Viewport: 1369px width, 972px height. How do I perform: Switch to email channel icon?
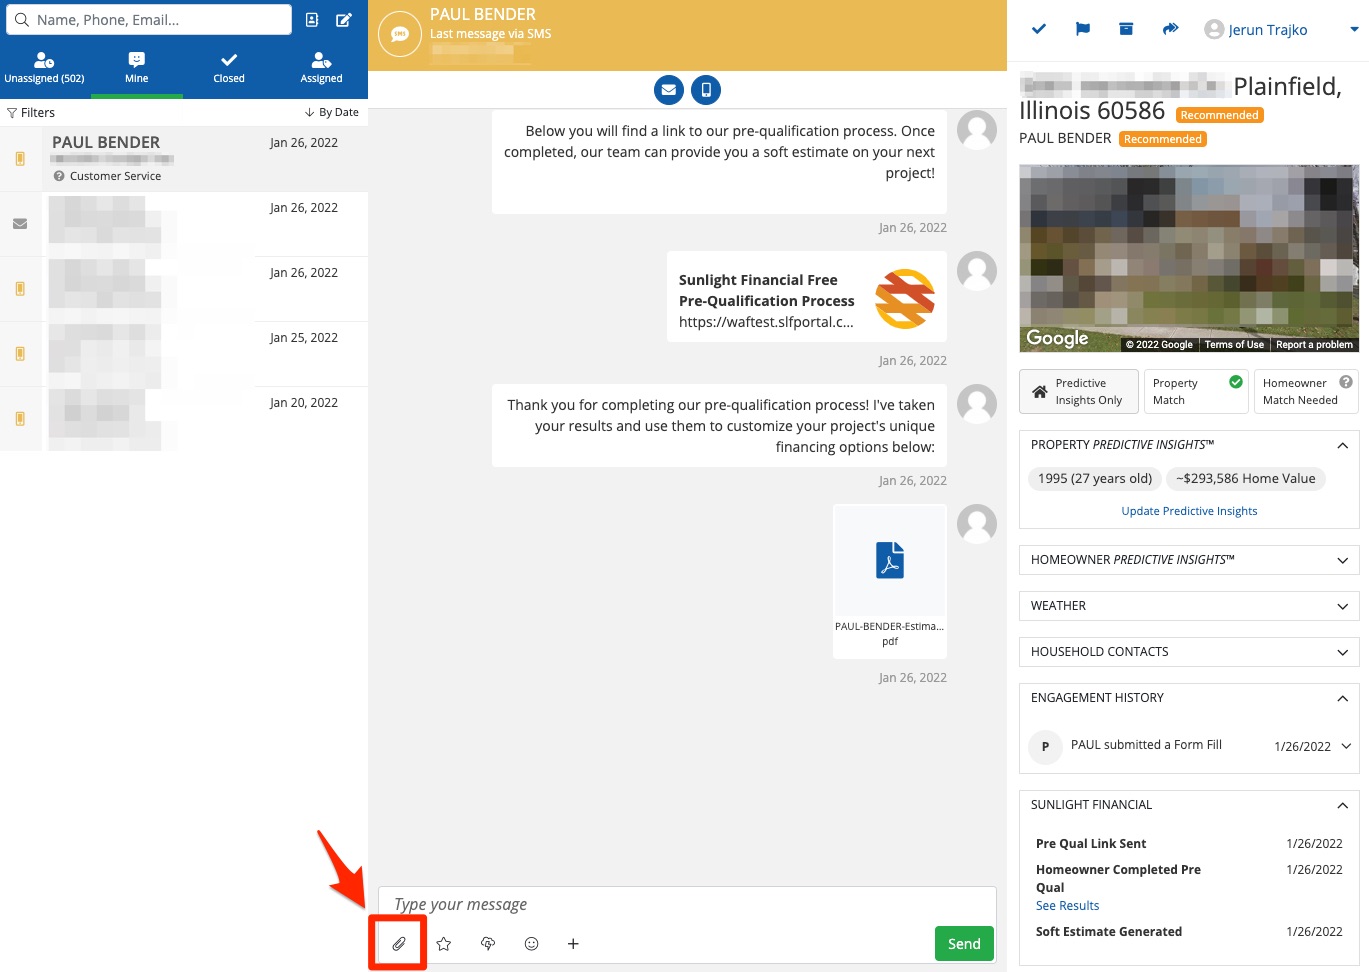[669, 90]
